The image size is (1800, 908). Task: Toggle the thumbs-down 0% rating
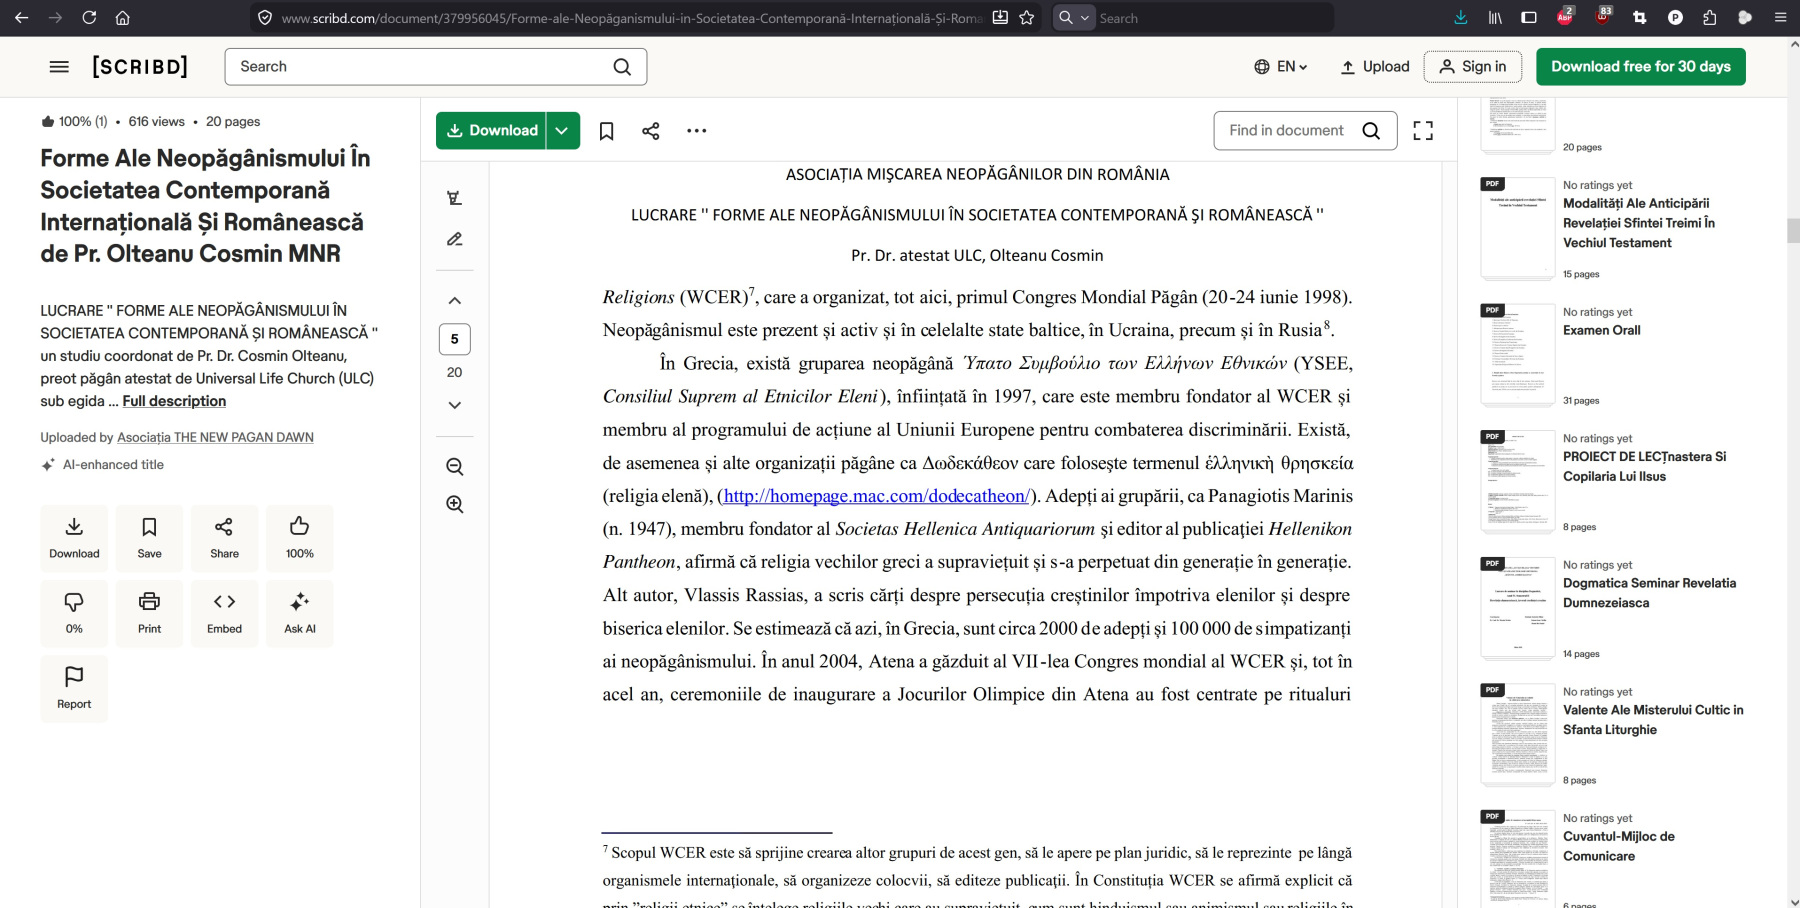[x=74, y=612]
